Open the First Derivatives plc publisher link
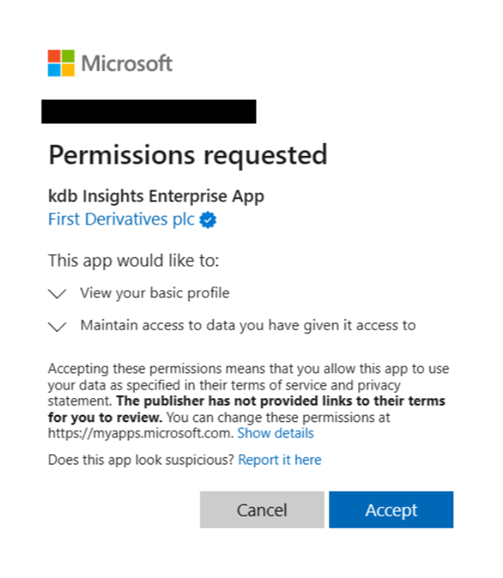Viewport: 503px width, 578px height. [x=121, y=219]
